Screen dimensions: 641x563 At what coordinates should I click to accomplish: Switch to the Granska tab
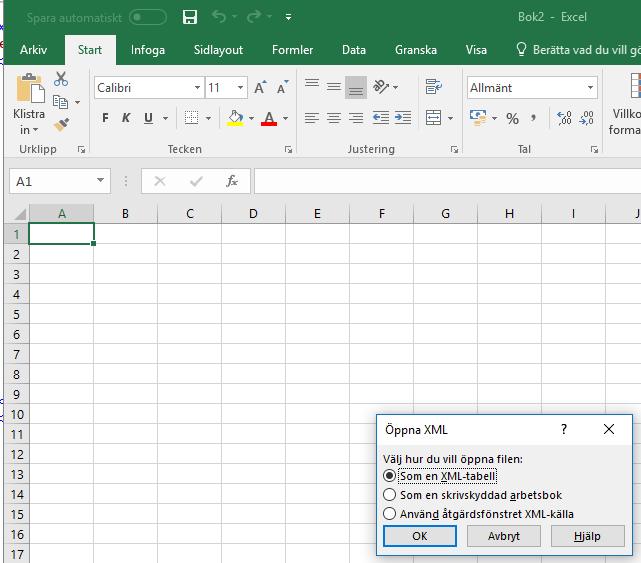416,50
